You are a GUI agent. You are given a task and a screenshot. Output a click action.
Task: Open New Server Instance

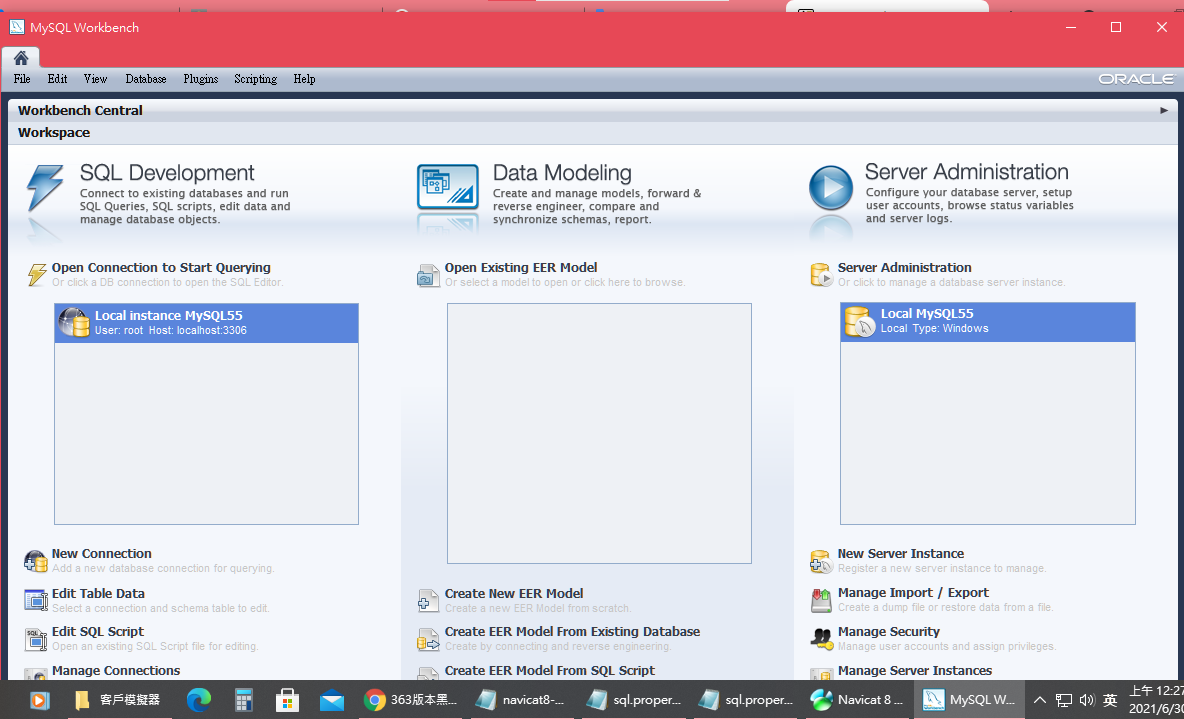(x=901, y=554)
